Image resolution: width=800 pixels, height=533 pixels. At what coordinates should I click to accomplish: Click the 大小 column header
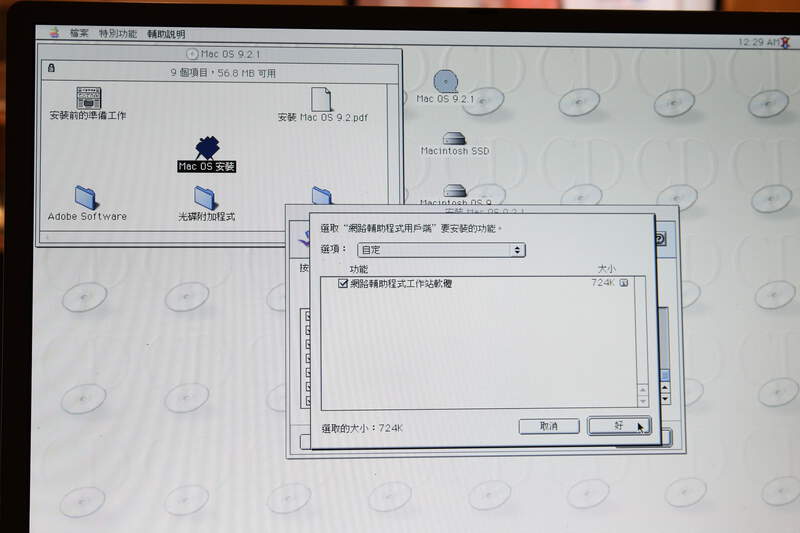pos(606,268)
